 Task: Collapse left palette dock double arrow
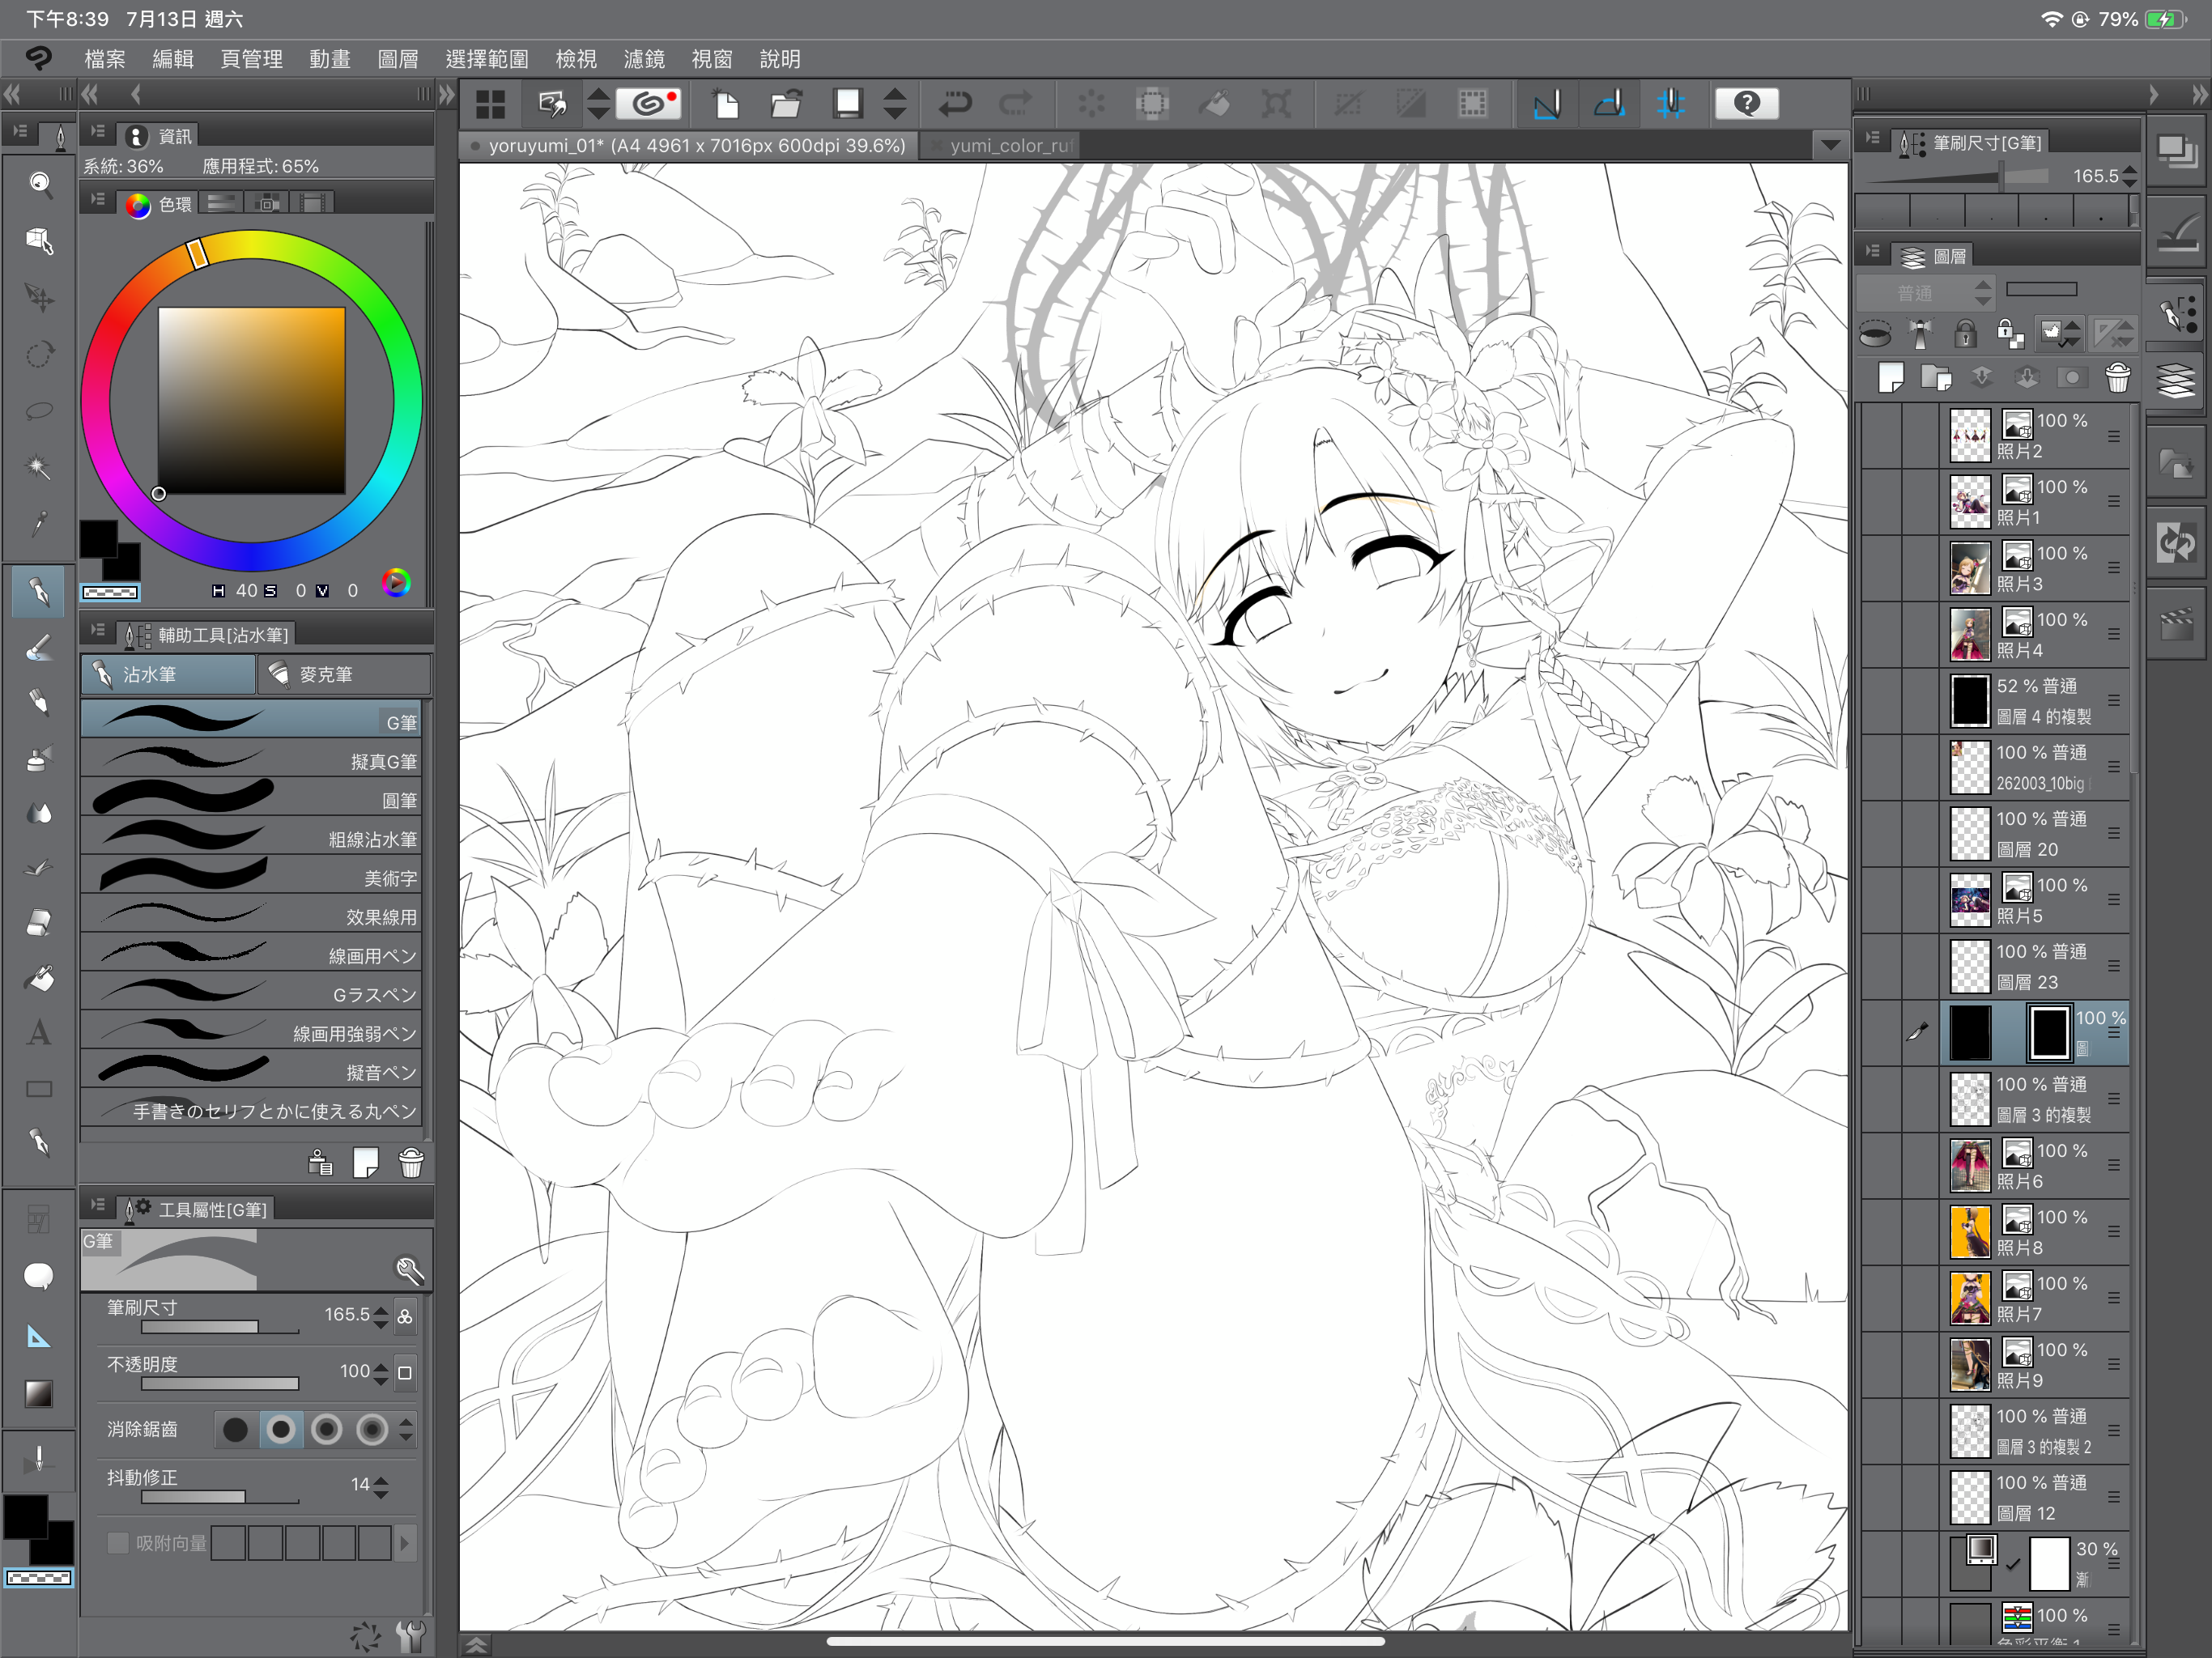tap(12, 94)
